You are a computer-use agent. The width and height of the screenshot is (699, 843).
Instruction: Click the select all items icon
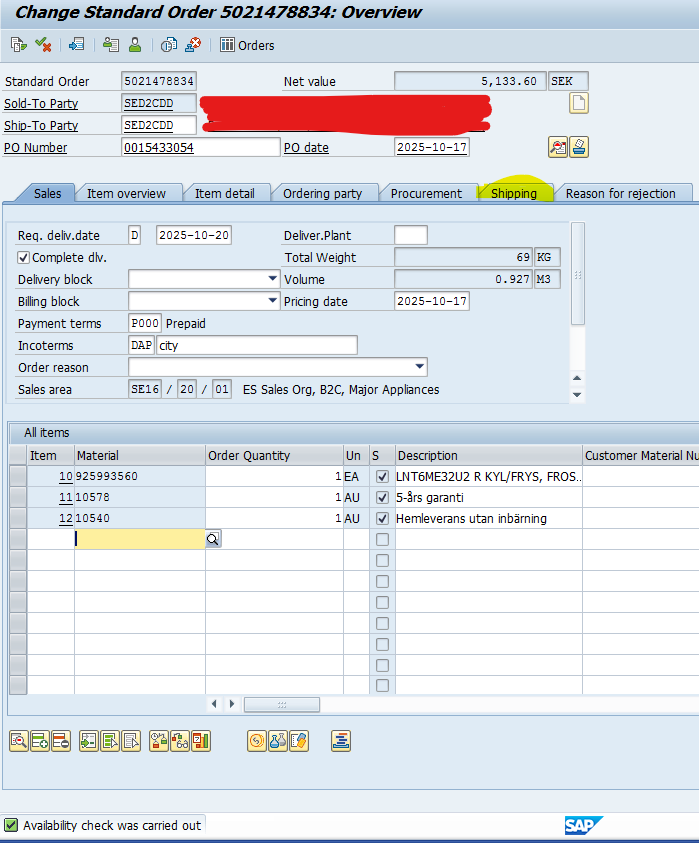click(x=110, y=741)
